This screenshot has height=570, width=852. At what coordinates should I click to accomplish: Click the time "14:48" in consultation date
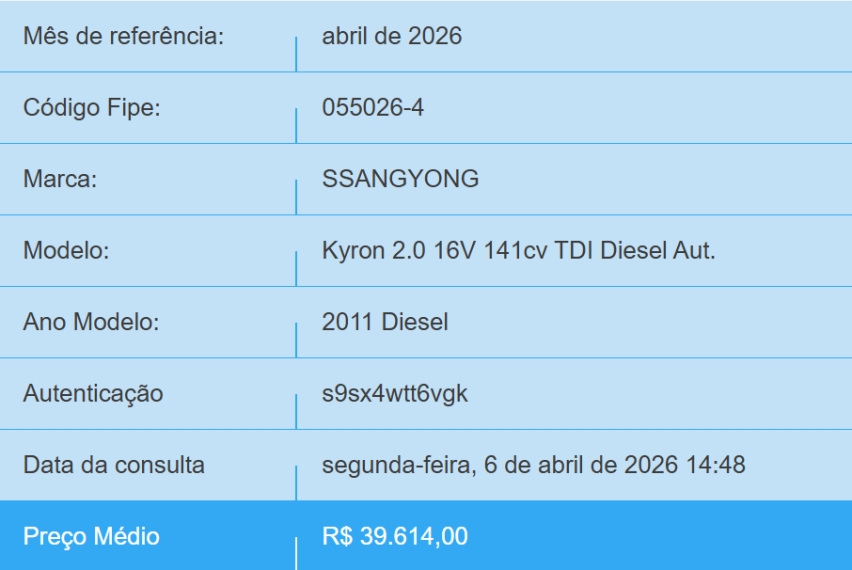[717, 466]
